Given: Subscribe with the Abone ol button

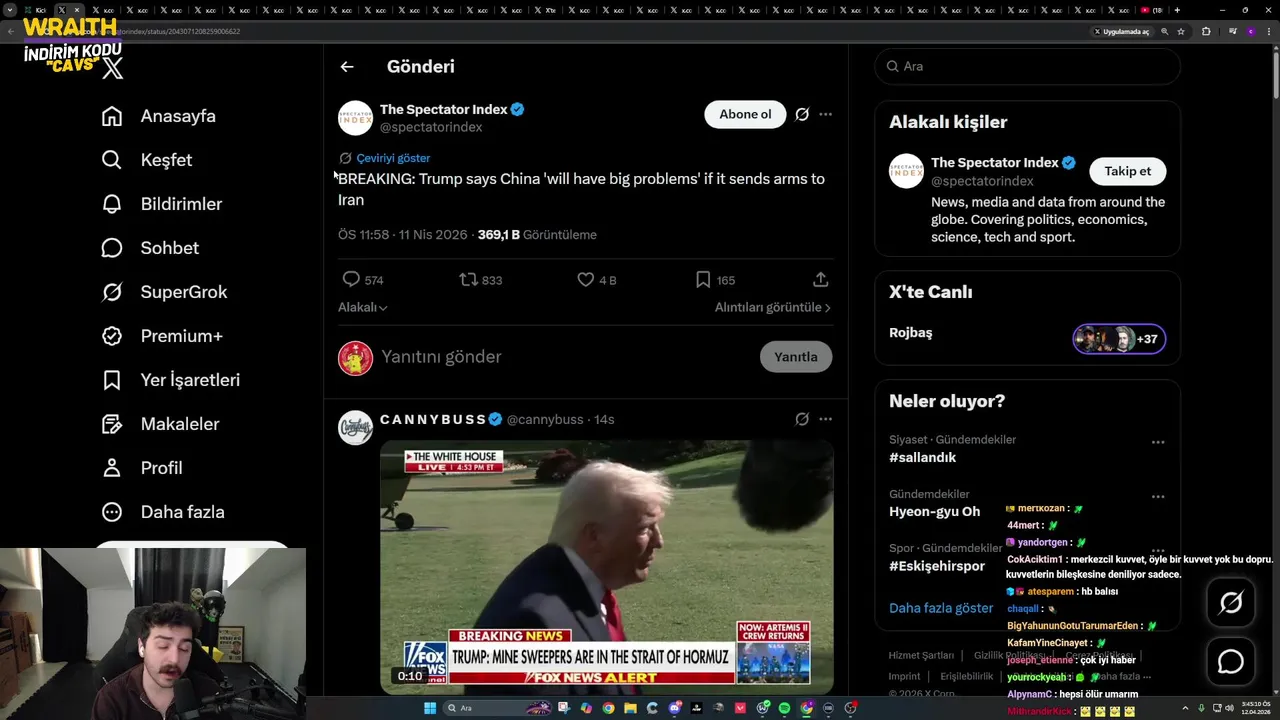Looking at the screenshot, I should point(745,114).
